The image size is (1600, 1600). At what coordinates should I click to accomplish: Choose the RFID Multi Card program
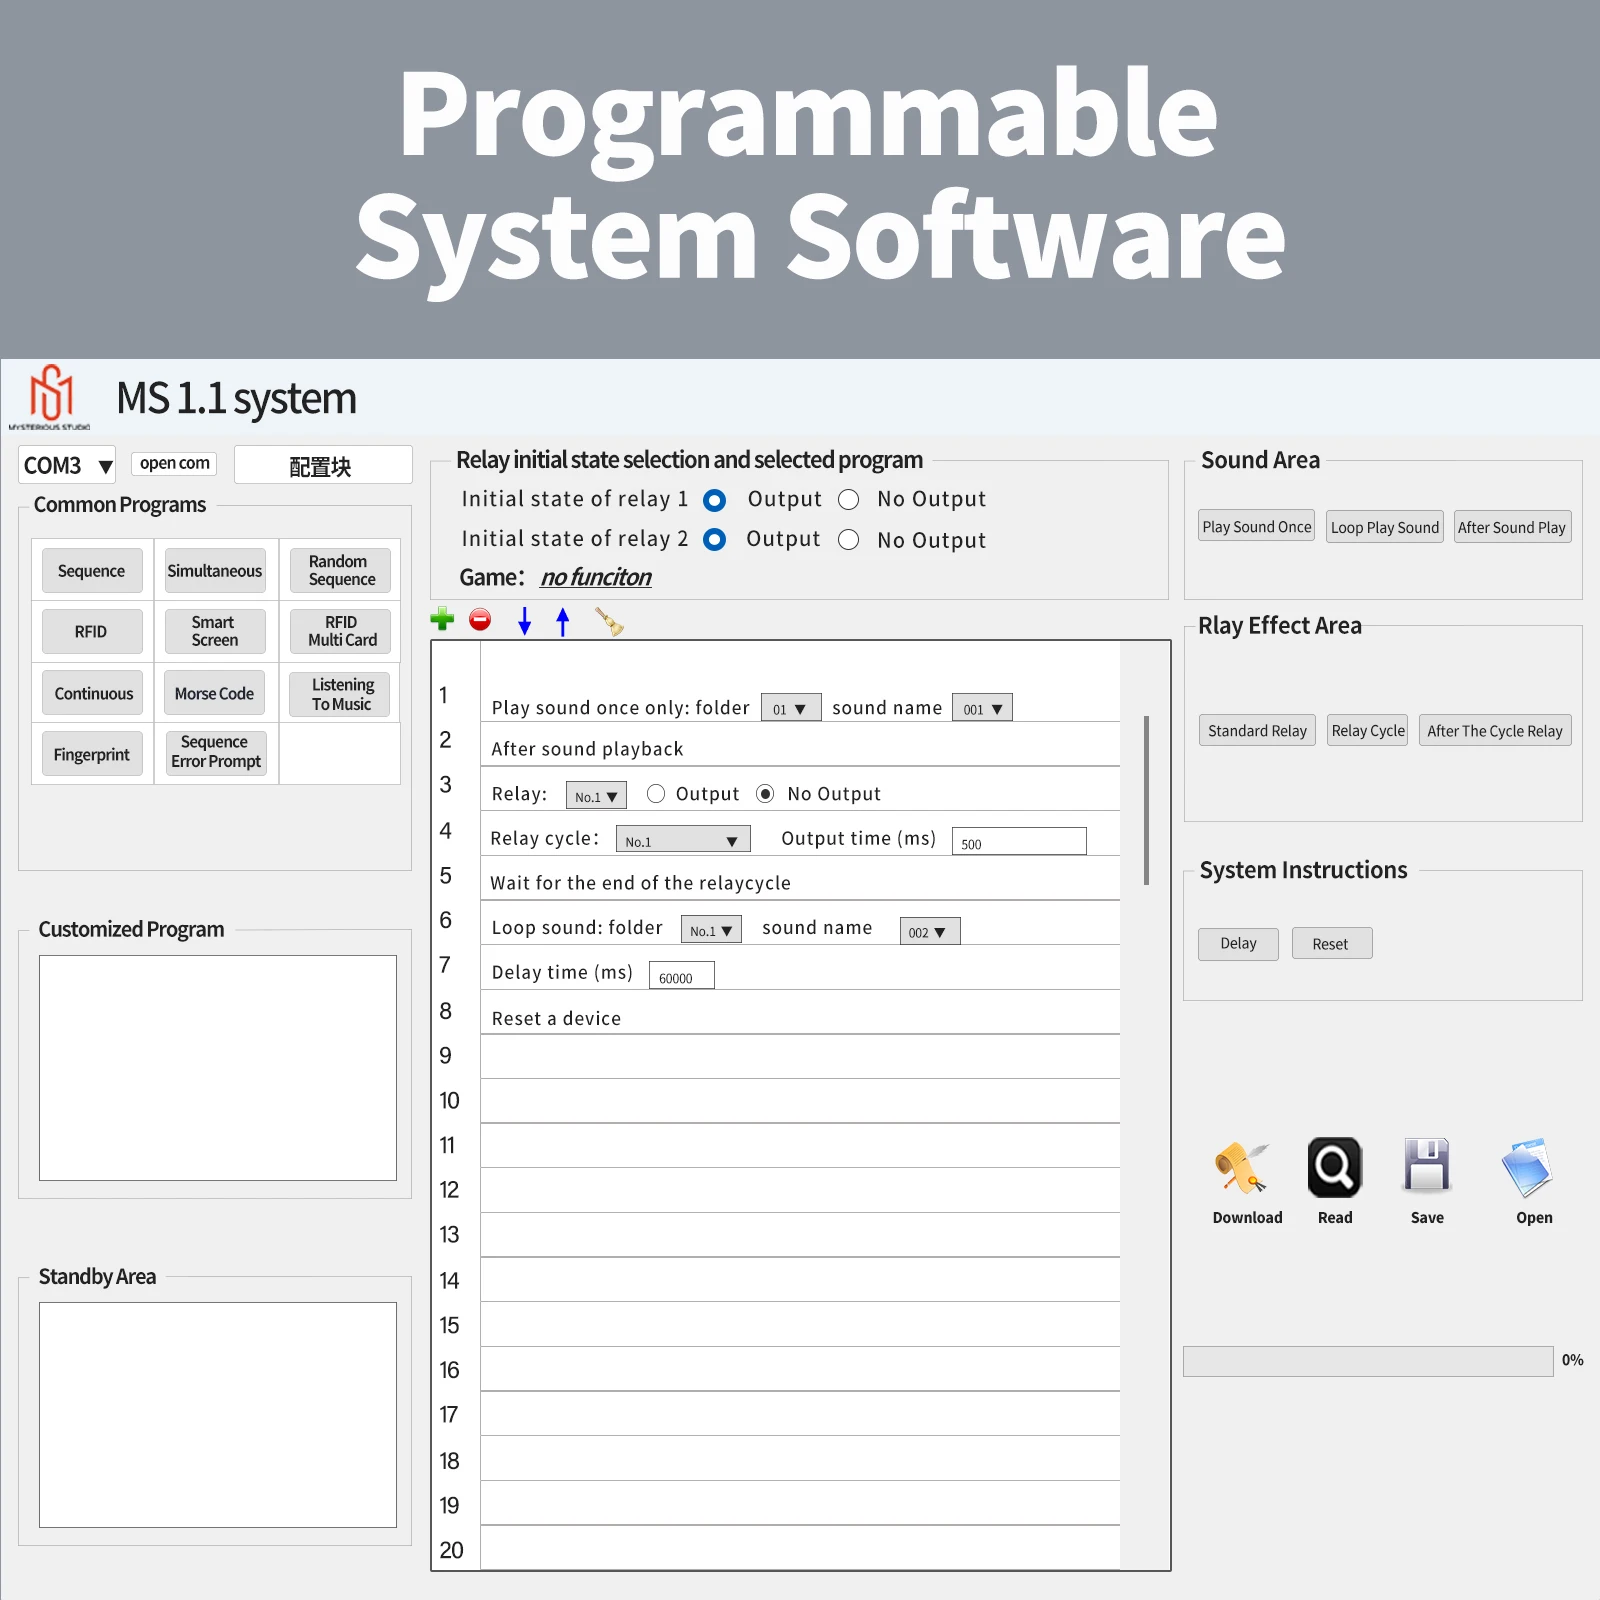pyautogui.click(x=341, y=632)
